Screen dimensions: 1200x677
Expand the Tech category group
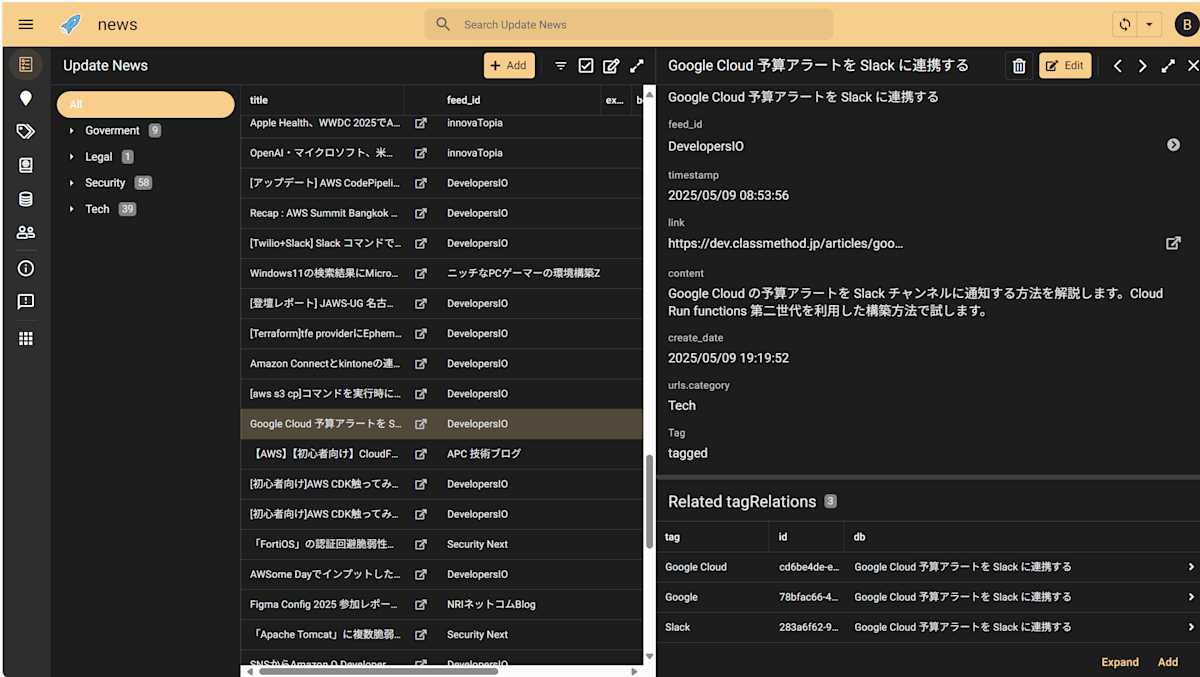click(71, 209)
